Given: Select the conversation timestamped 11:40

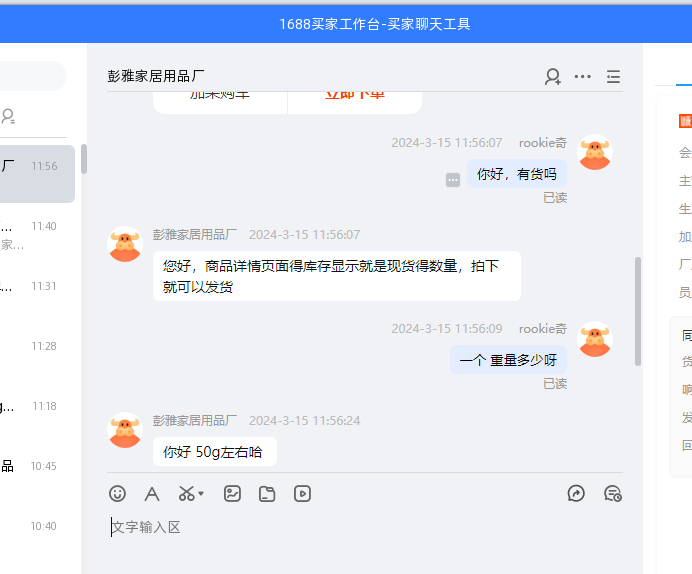Looking at the screenshot, I should (x=38, y=234).
